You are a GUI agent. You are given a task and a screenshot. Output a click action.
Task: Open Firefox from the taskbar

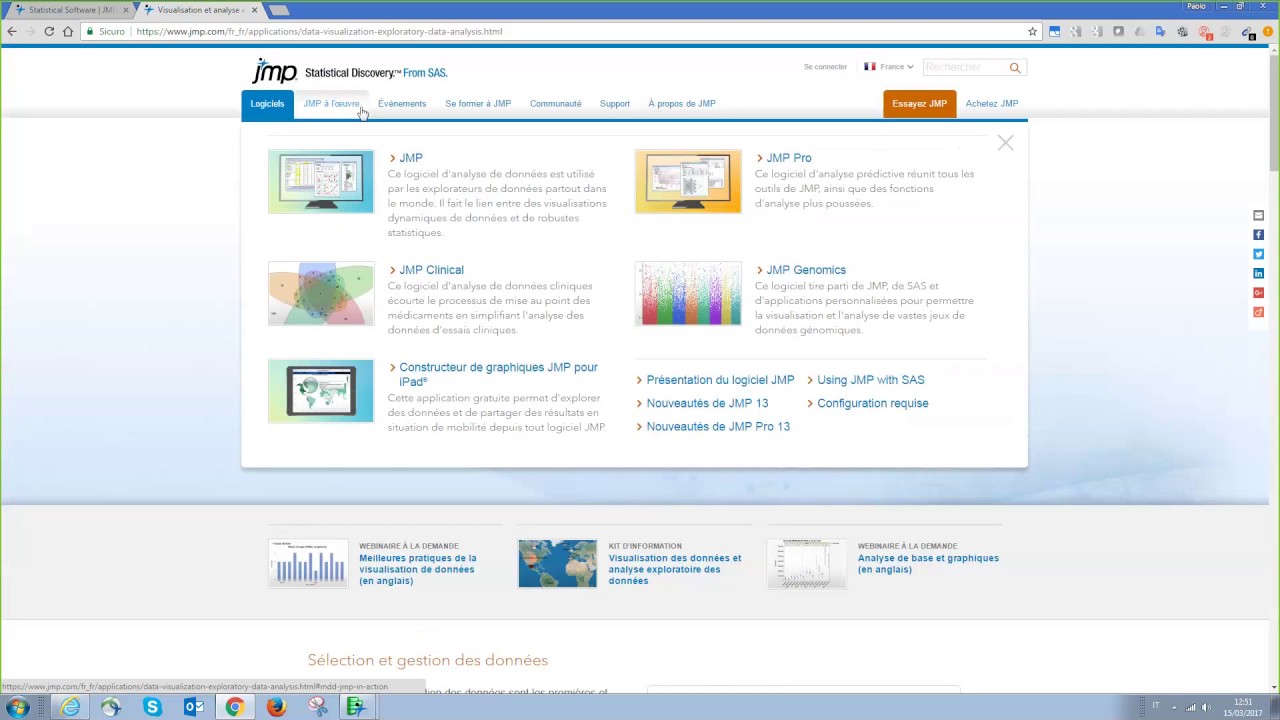click(x=276, y=707)
